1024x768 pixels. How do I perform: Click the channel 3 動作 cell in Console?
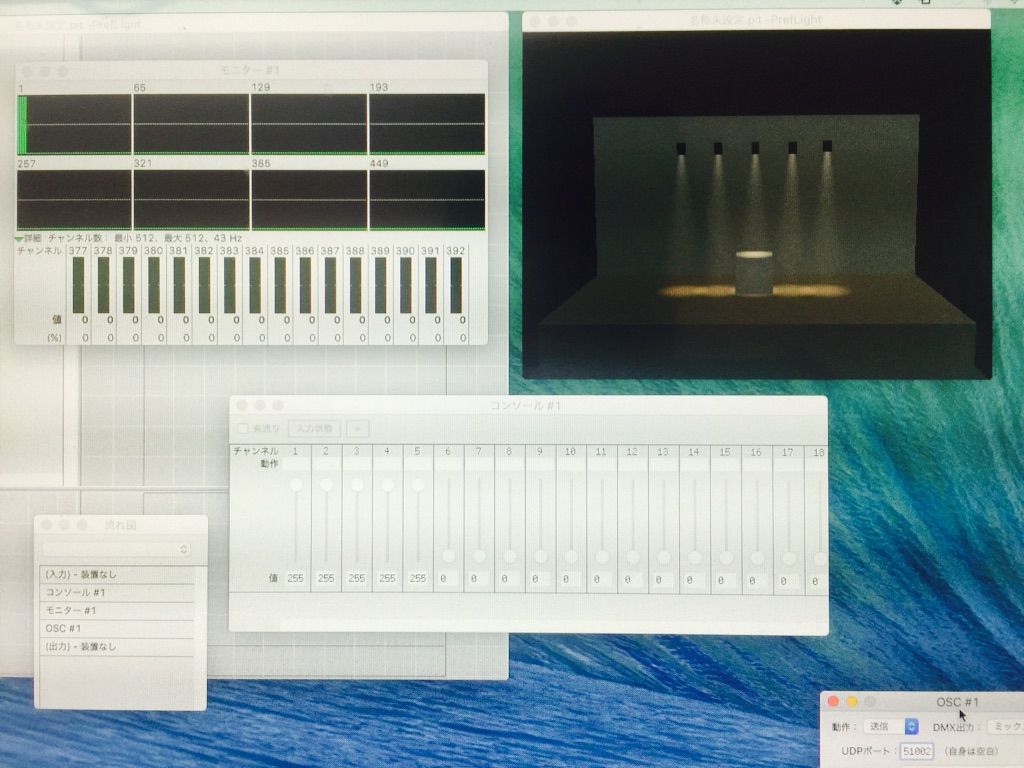pos(357,464)
